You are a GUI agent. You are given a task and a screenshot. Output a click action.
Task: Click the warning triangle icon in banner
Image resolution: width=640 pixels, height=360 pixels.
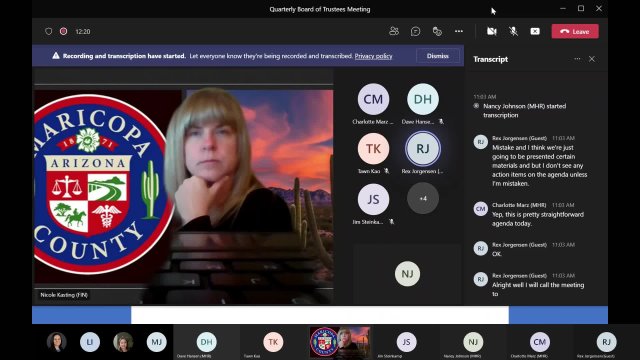point(56,56)
